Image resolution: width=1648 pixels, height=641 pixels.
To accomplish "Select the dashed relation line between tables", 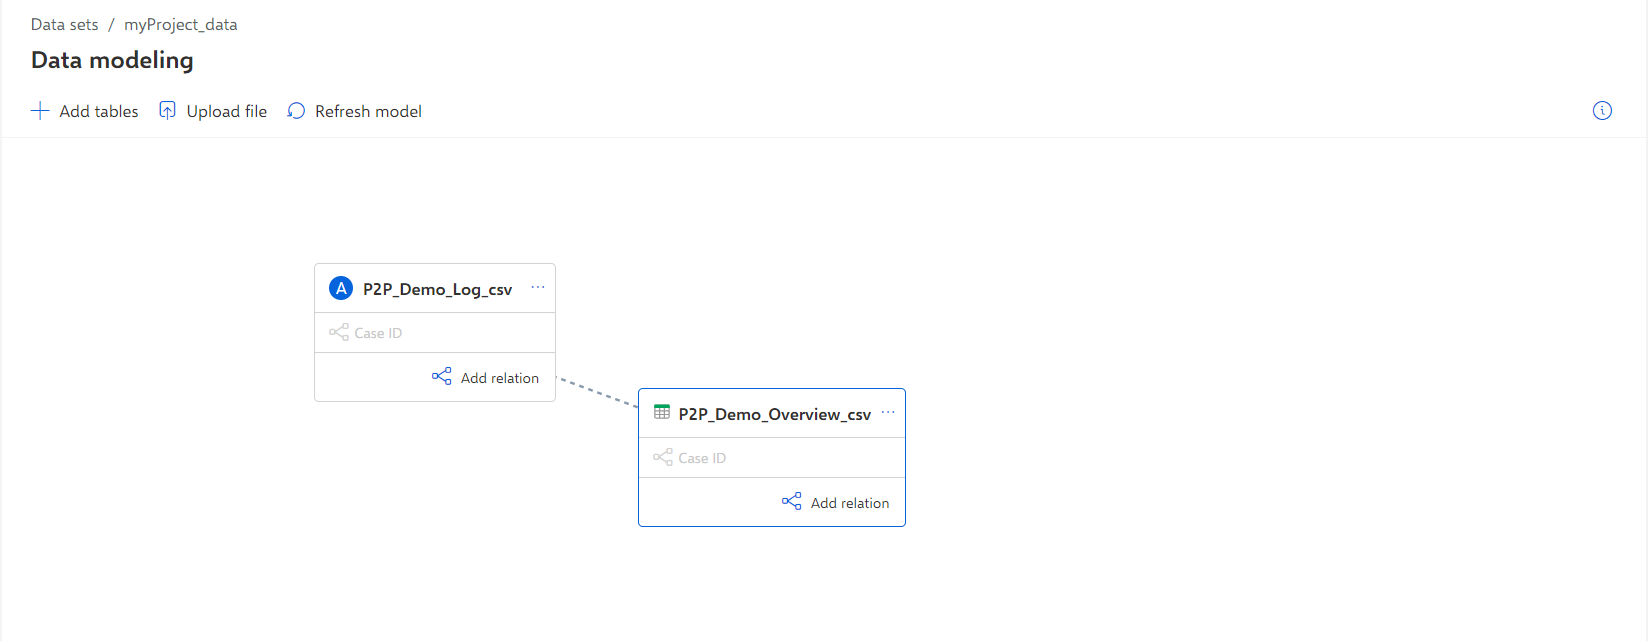I will click(597, 392).
